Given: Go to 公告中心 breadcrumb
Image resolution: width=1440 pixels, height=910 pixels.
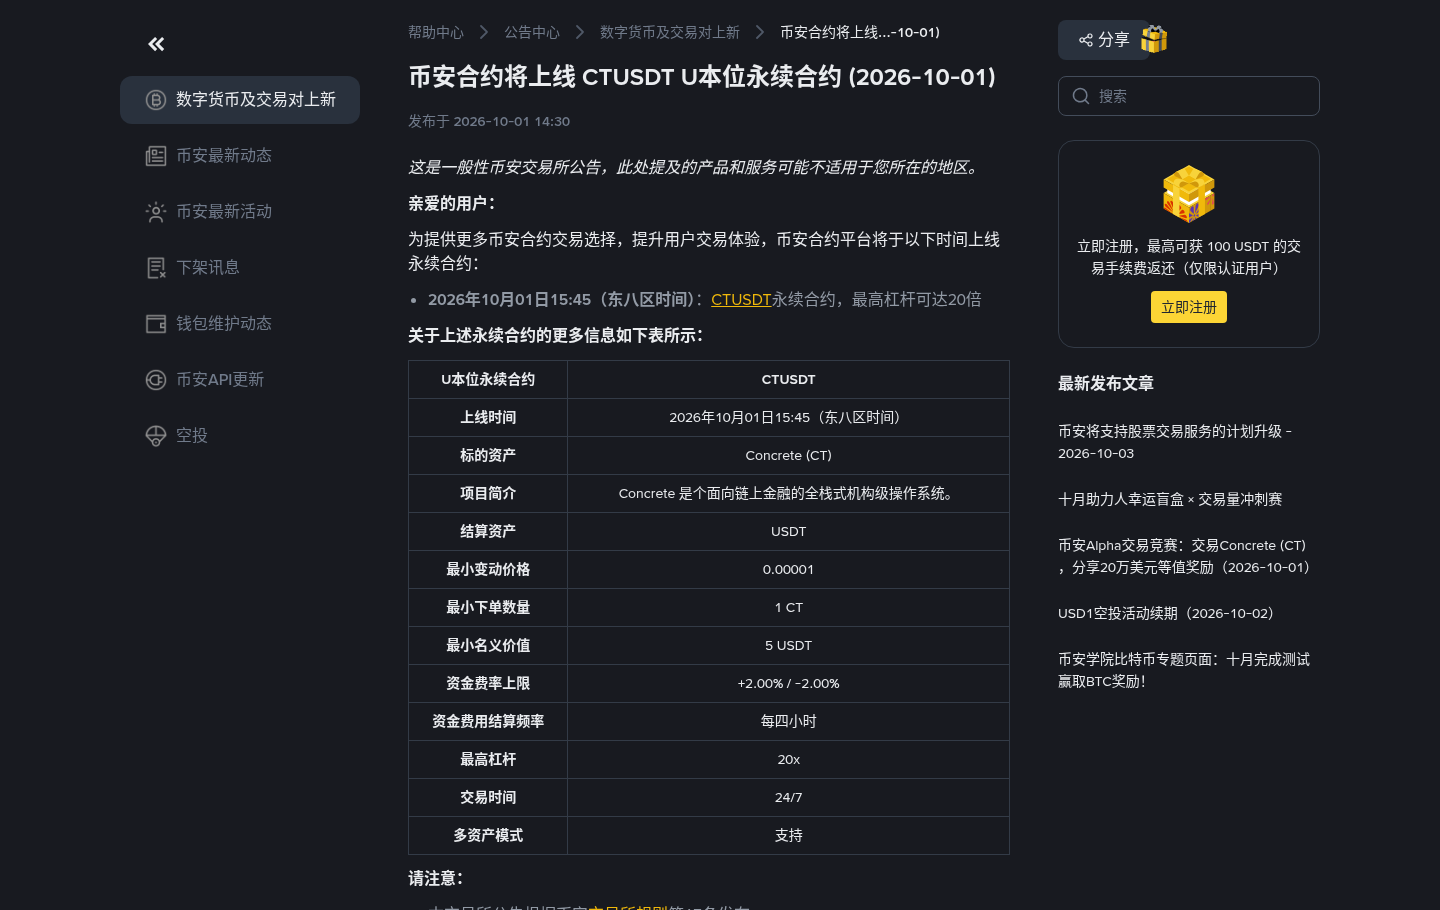Looking at the screenshot, I should (532, 32).
